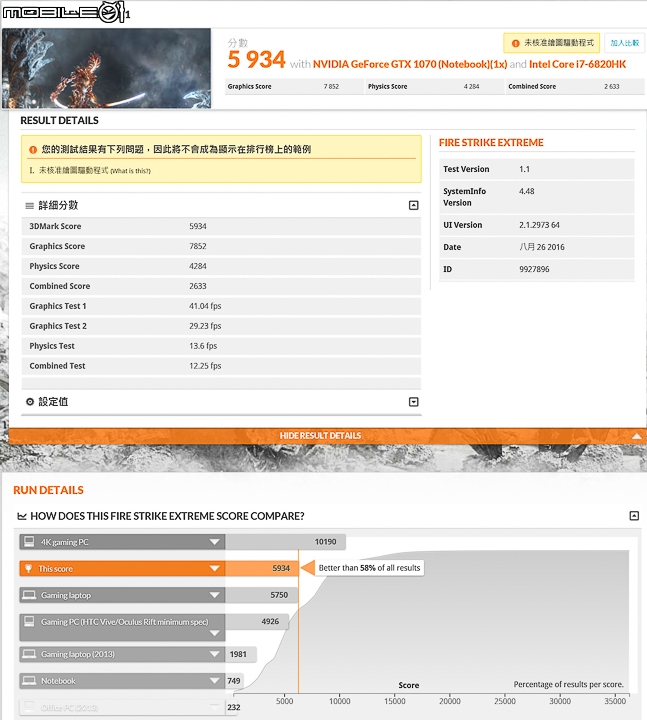Click the orange warning icon in unapproved driver badge
The width and height of the screenshot is (647, 720).
click(516, 43)
